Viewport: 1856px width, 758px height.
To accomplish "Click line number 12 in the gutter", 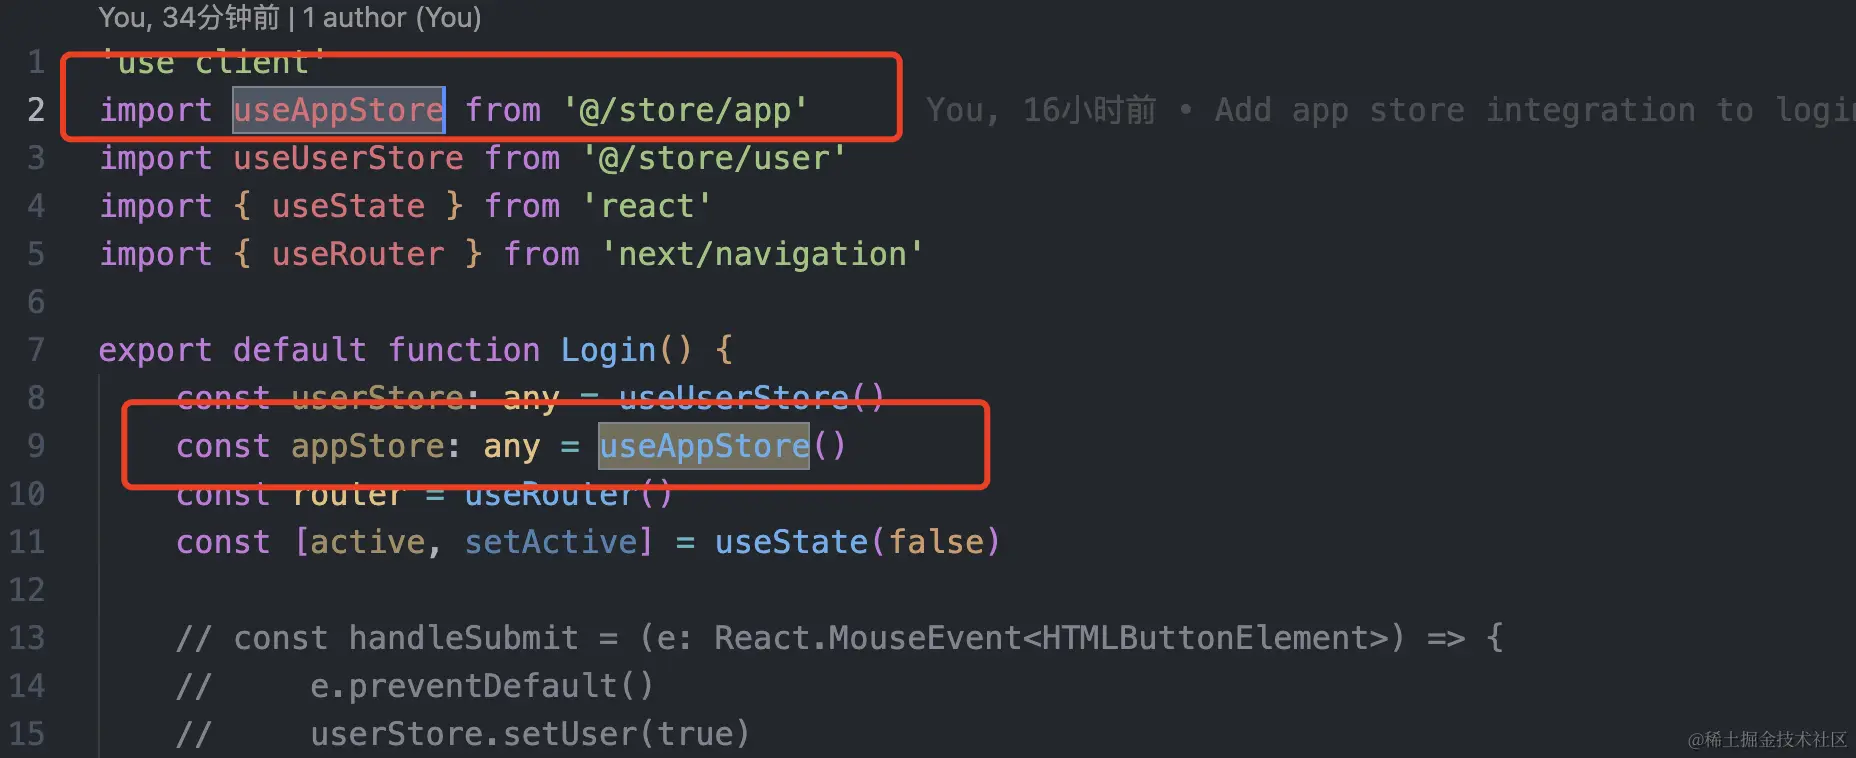I will tap(27, 590).
